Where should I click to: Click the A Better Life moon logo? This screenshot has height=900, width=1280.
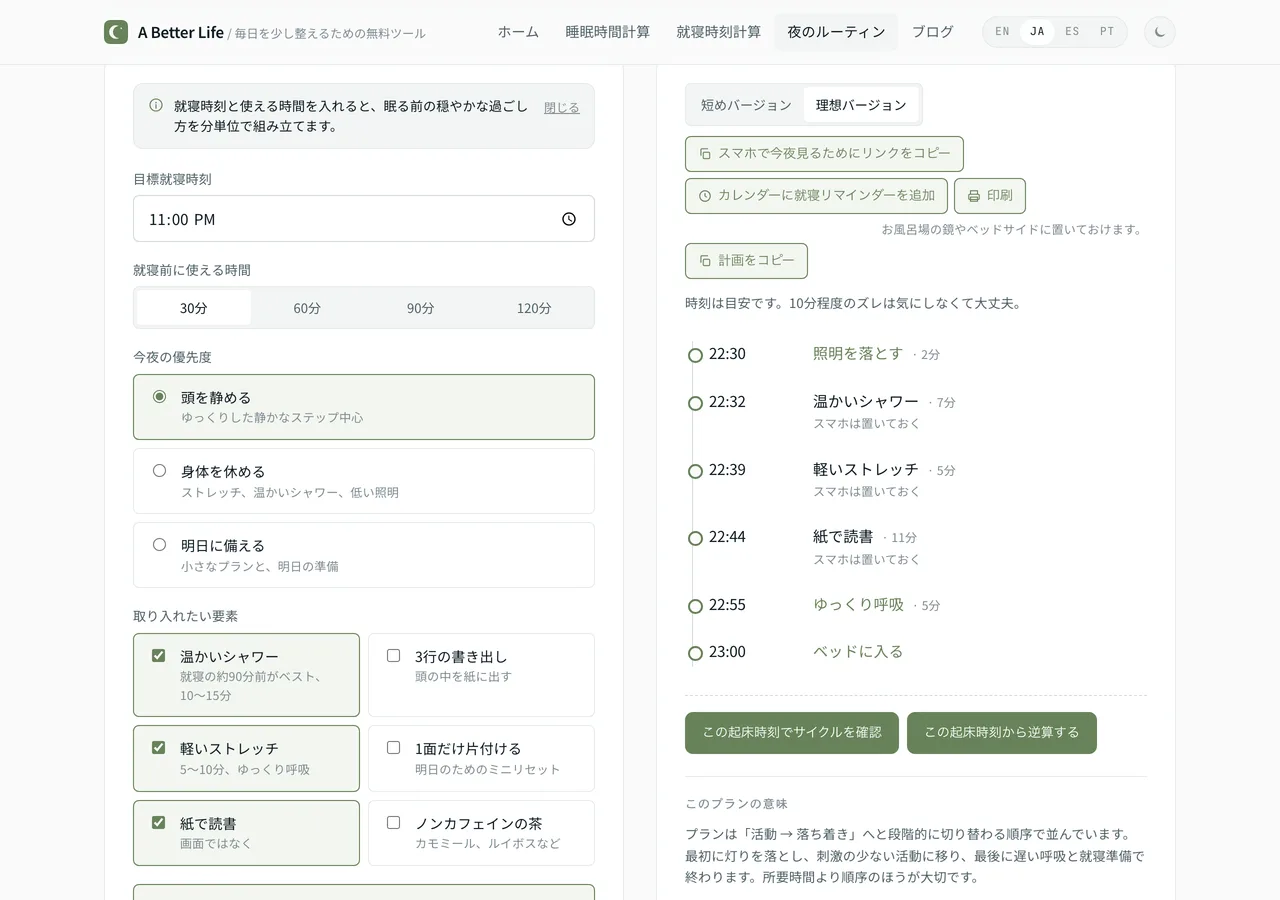(116, 32)
